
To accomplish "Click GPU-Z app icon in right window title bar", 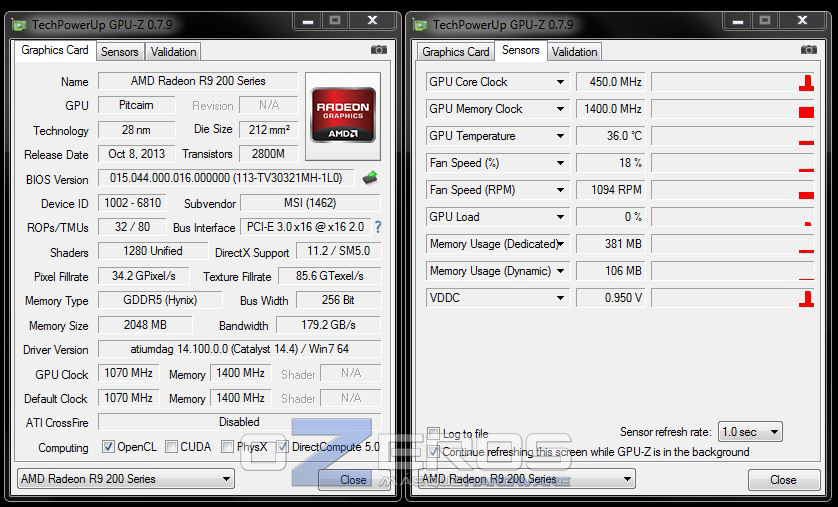I will tap(421, 25).
